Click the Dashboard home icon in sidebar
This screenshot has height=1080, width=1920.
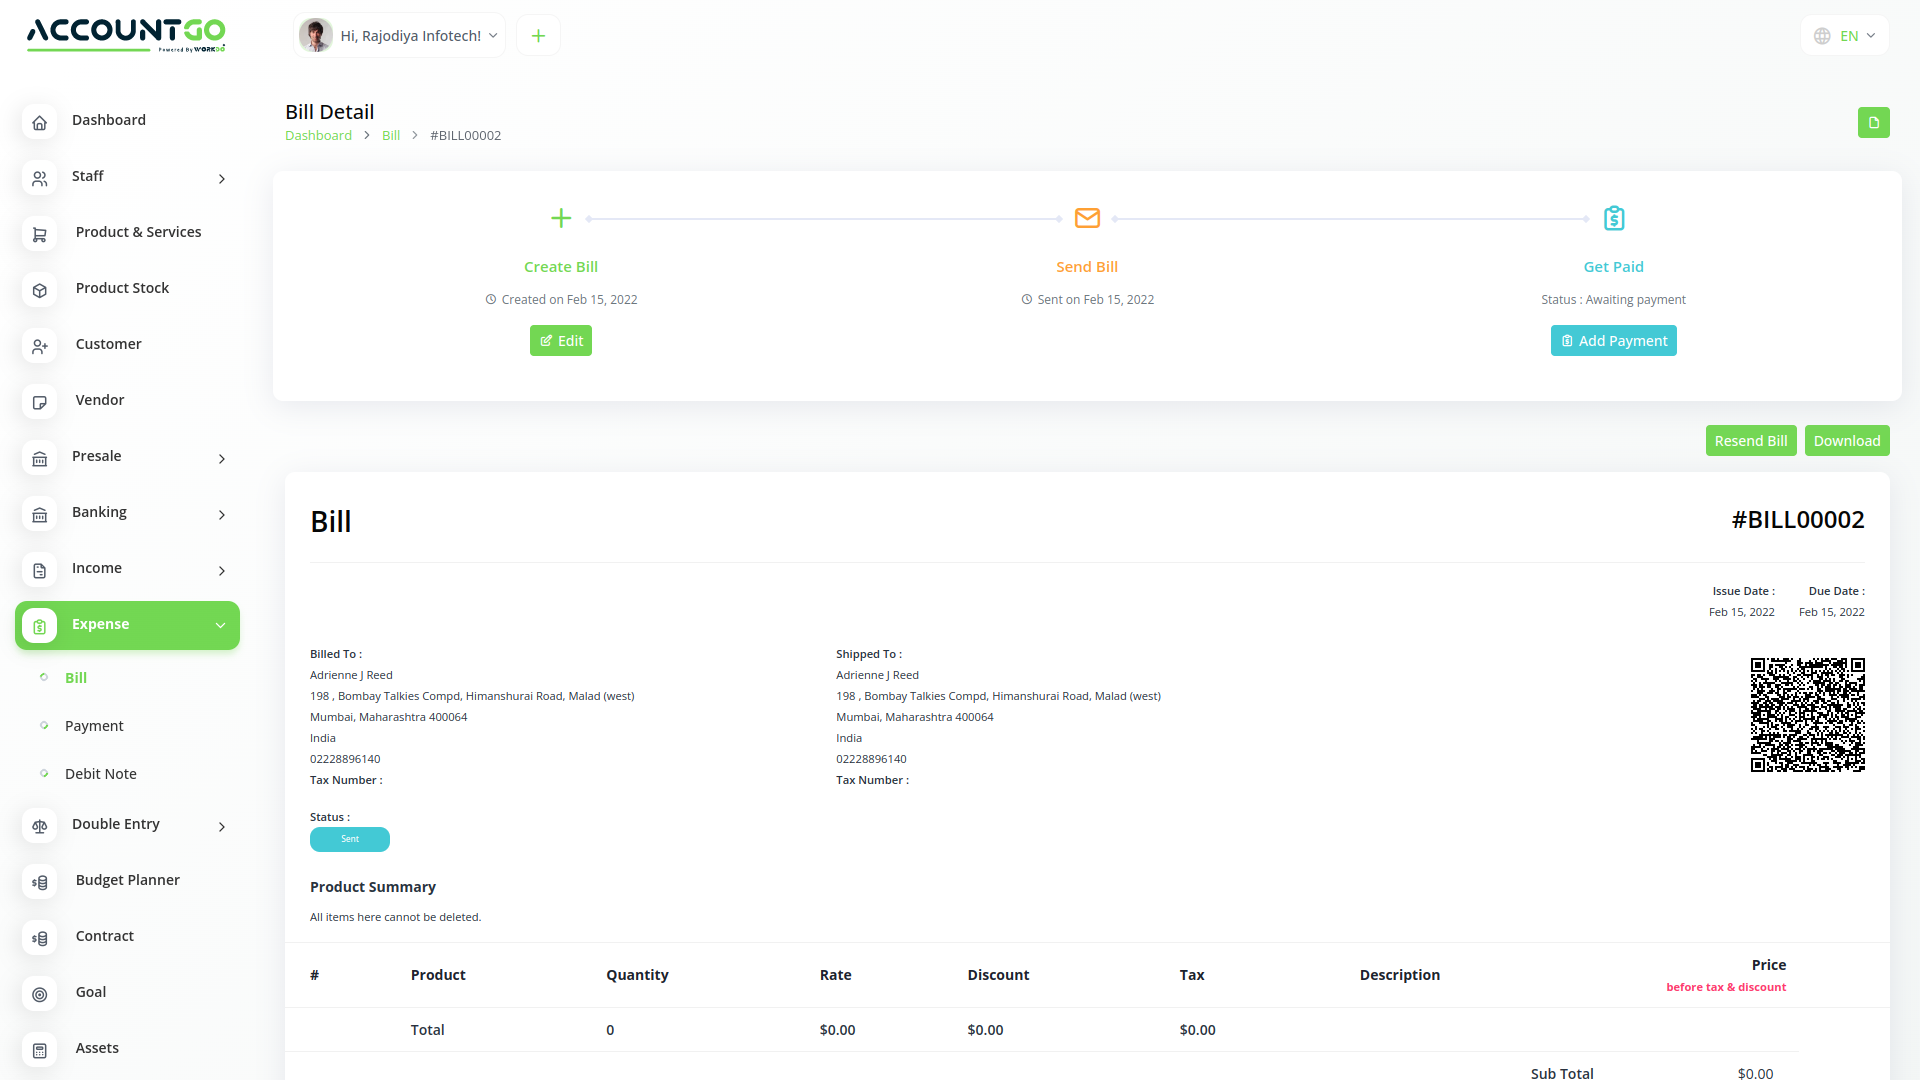pyautogui.click(x=40, y=122)
